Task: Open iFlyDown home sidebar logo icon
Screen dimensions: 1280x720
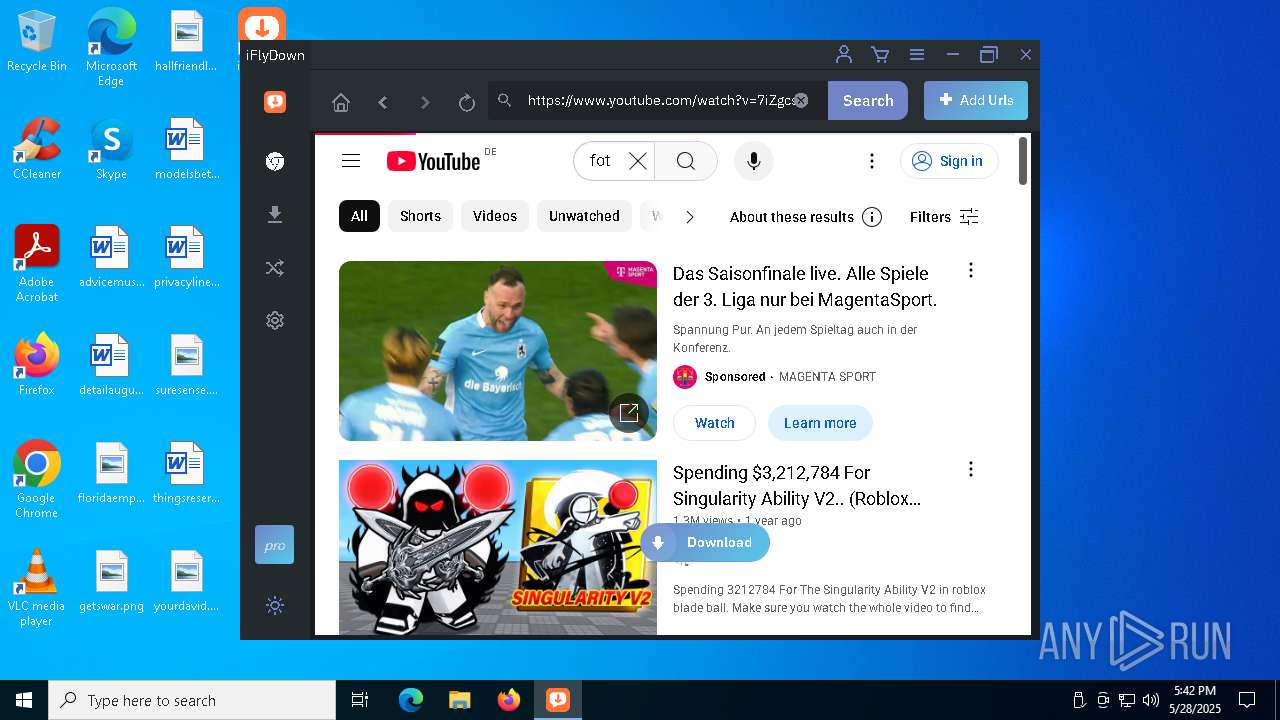Action: pos(275,101)
